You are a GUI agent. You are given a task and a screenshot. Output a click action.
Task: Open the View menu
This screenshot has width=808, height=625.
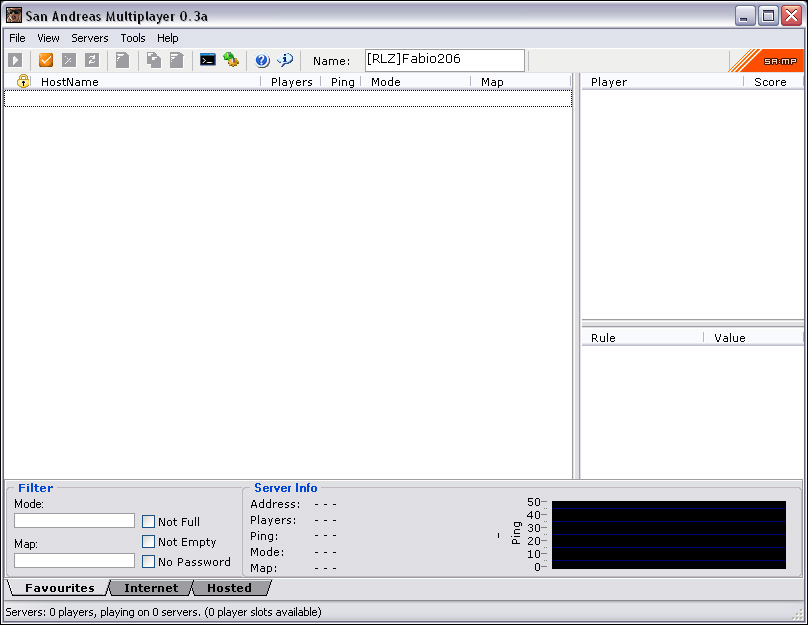48,38
